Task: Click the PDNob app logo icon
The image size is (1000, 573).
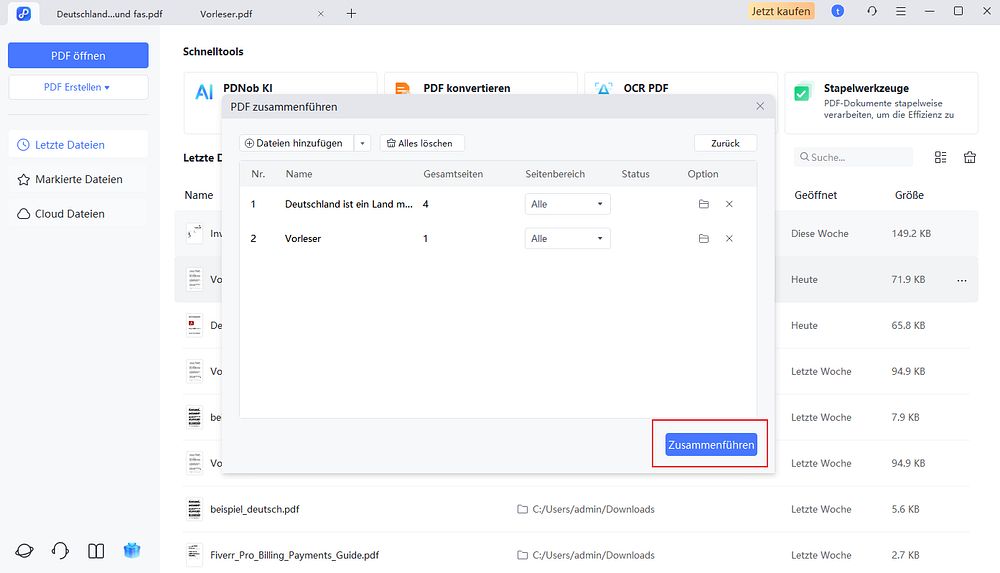Action: [x=24, y=13]
